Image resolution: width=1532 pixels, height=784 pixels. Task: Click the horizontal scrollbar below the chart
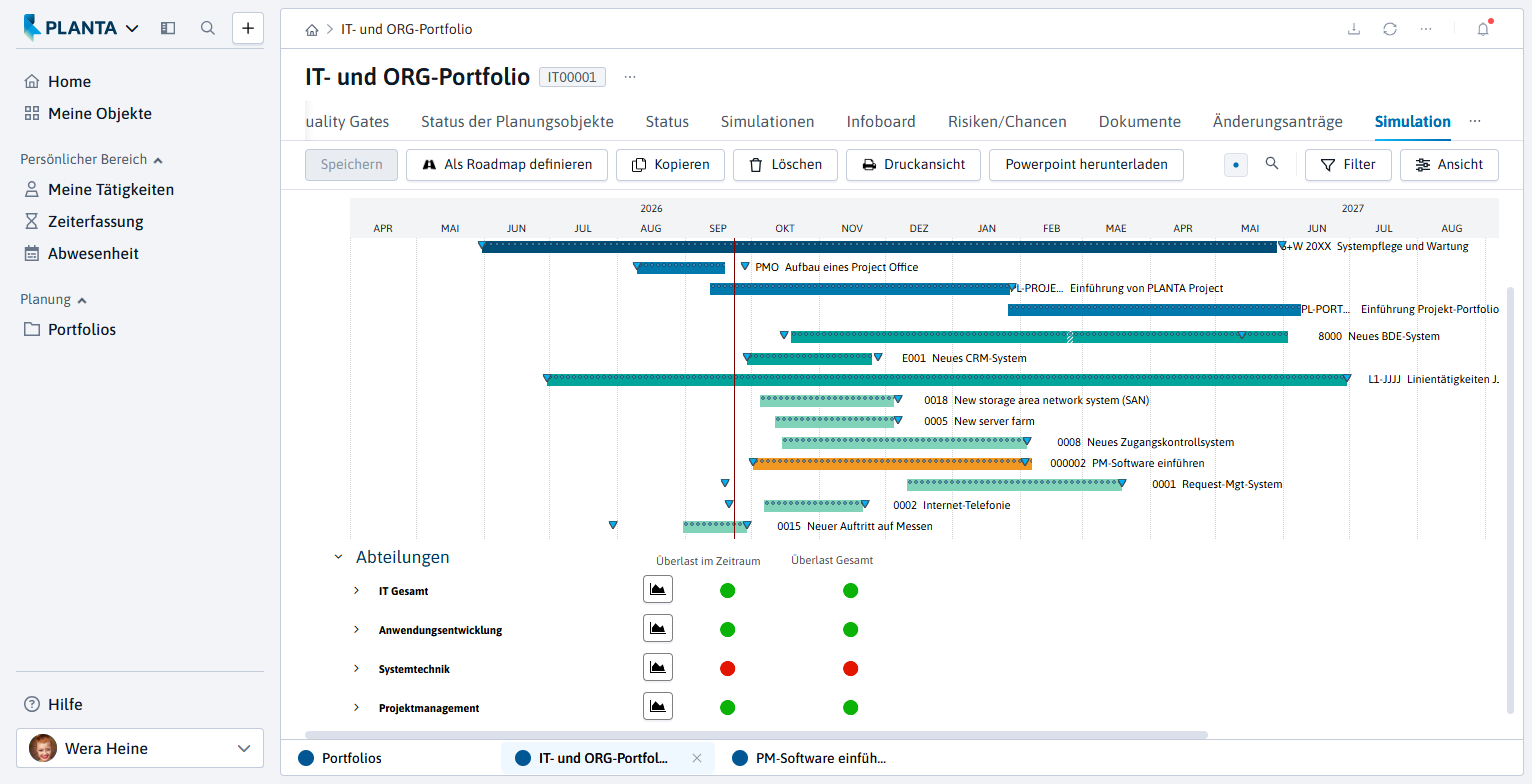coord(756,735)
